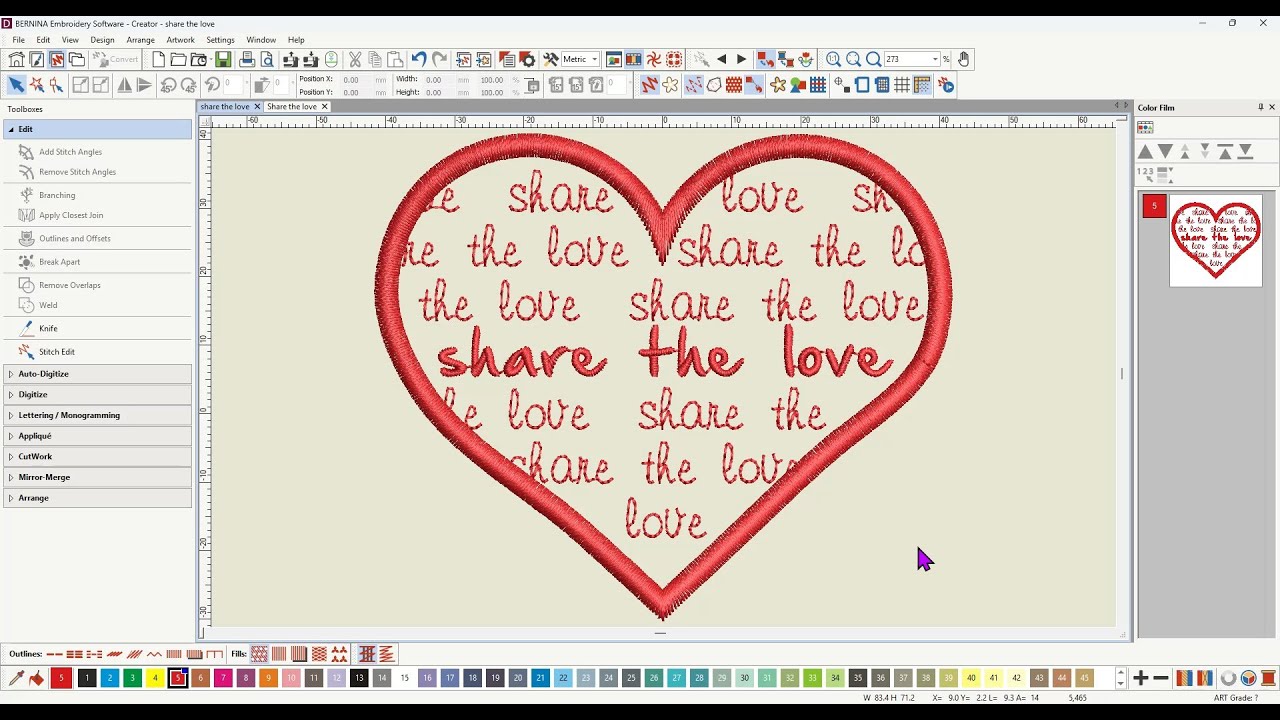Click Break Apart in Edit toolbox
The image size is (1280, 720).
click(59, 262)
